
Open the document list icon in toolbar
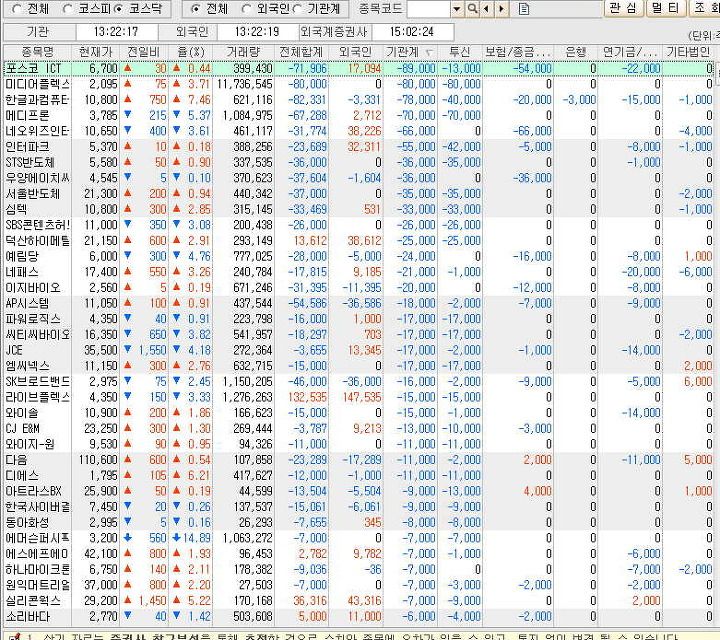point(523,9)
